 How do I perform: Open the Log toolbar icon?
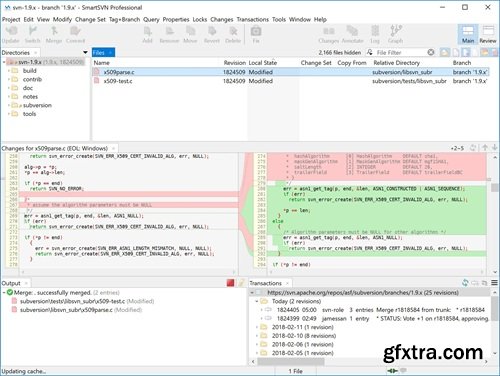[375, 34]
